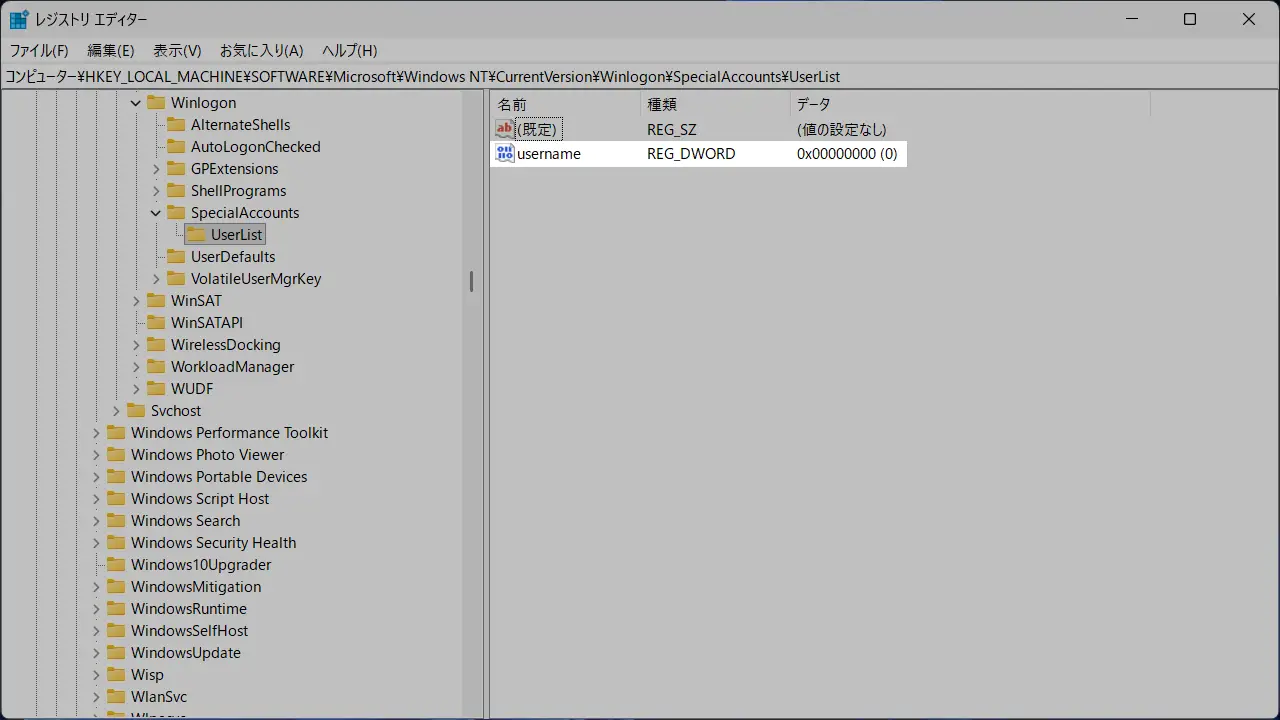Click the string icon beside (既定) value
The width and height of the screenshot is (1280, 720).
504,129
